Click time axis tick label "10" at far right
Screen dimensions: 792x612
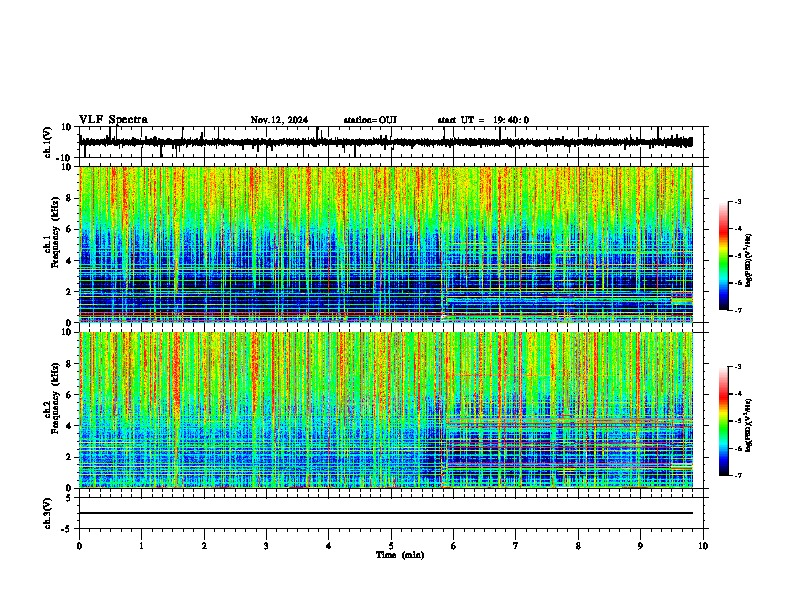[703, 546]
